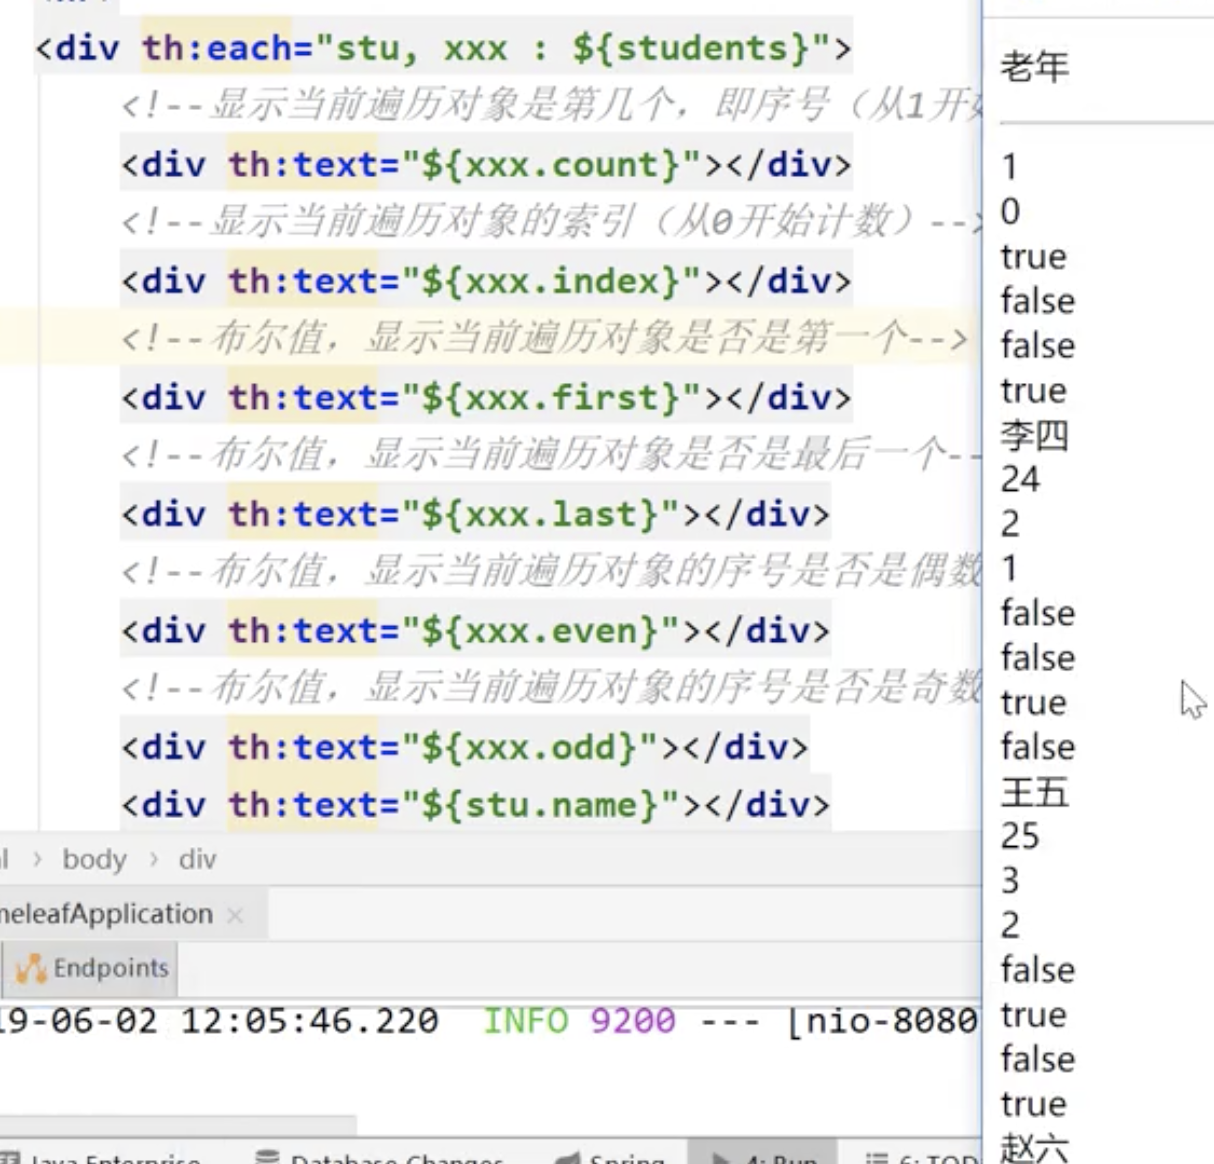This screenshot has height=1164, width=1214.
Task: Click the index 0 in browser output
Action: pyautogui.click(x=1010, y=212)
